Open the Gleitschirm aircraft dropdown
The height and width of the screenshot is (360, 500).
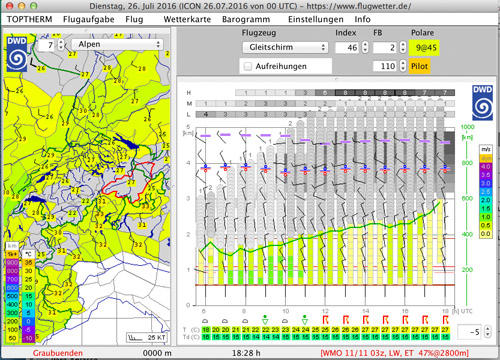pos(285,47)
